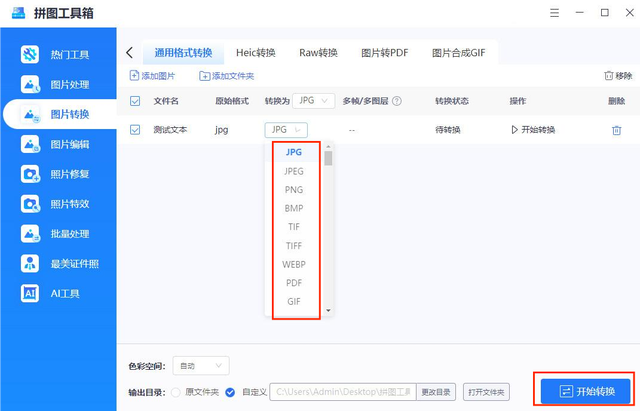Click the 待转换 status text
The width and height of the screenshot is (640, 411).
pyautogui.click(x=448, y=130)
